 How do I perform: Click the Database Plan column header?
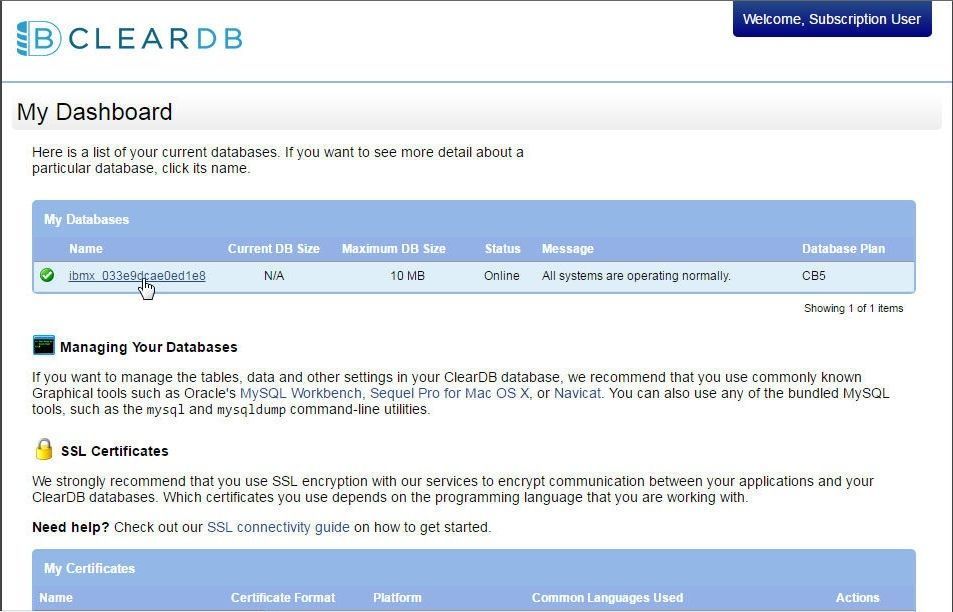(844, 249)
